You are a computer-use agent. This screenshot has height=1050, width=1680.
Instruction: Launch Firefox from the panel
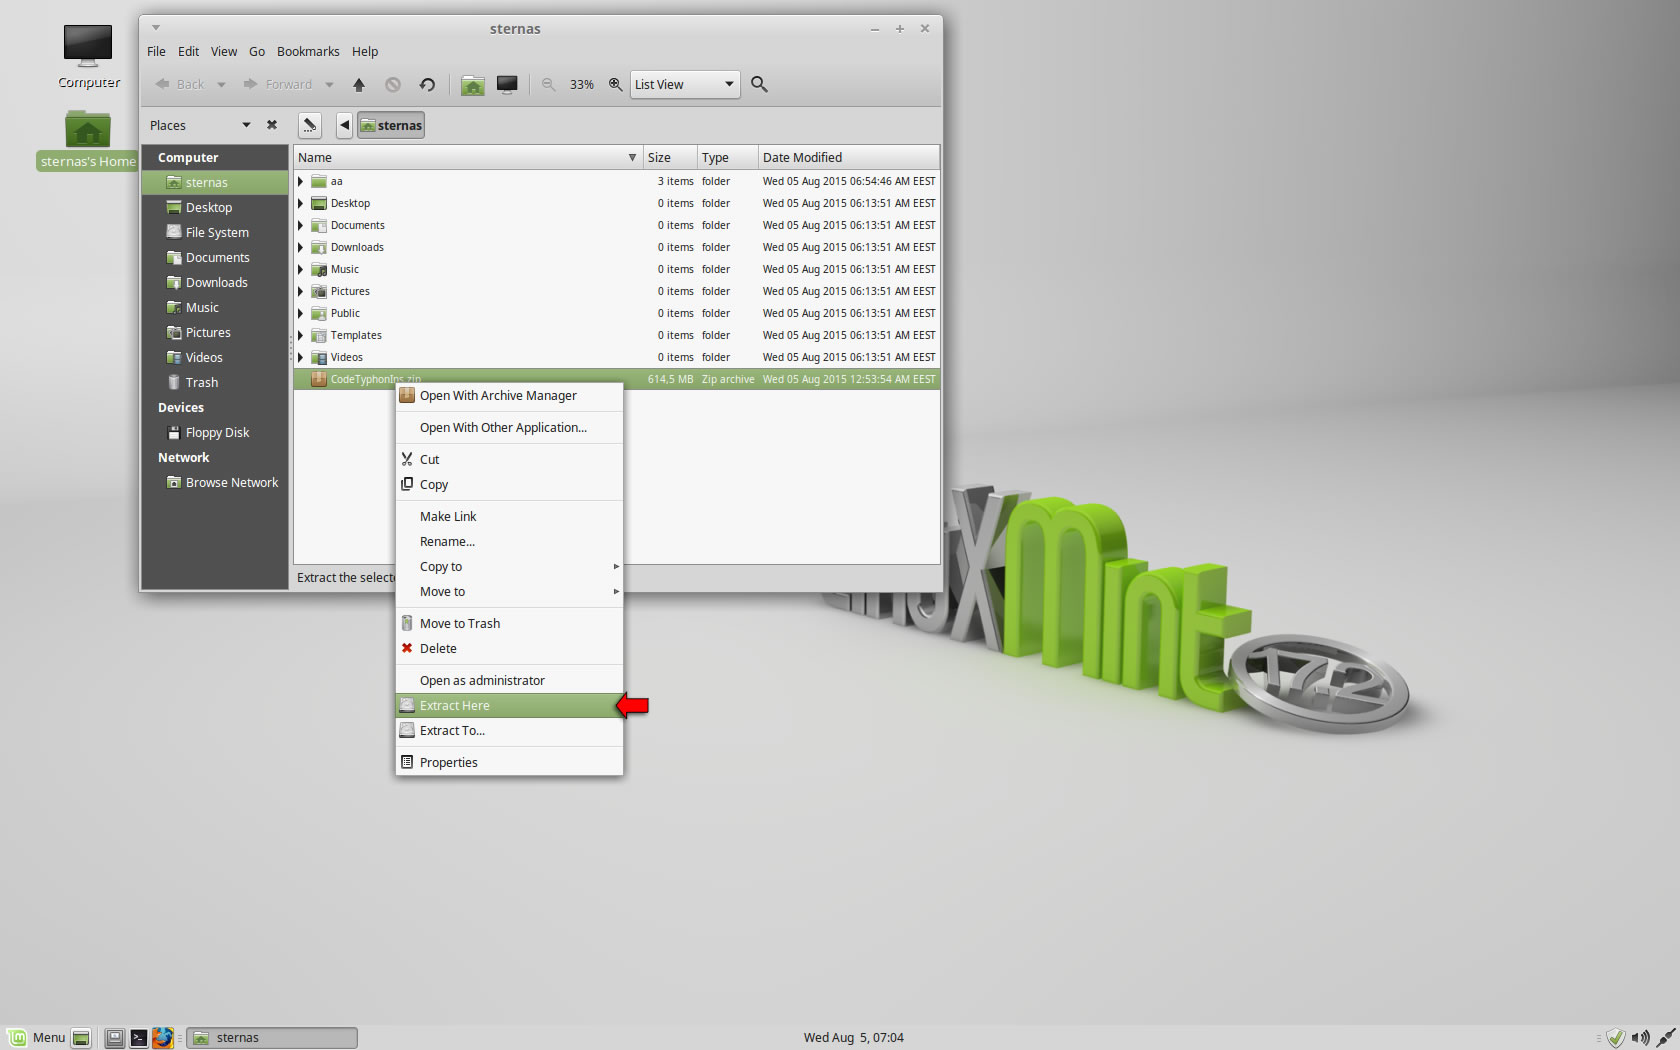pos(163,1038)
